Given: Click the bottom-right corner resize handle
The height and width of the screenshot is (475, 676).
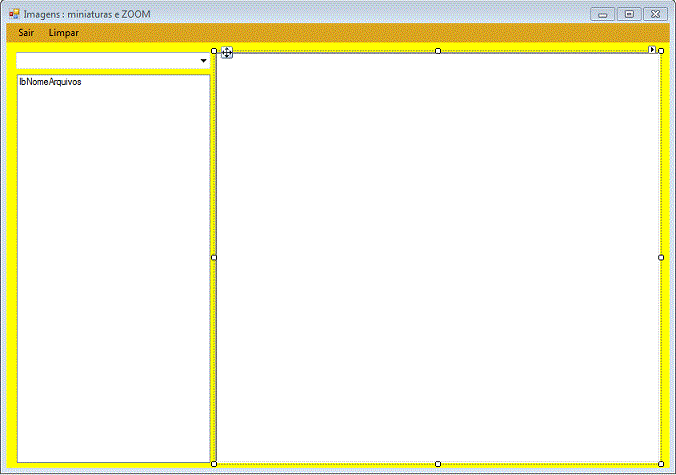Looking at the screenshot, I should click(661, 464).
